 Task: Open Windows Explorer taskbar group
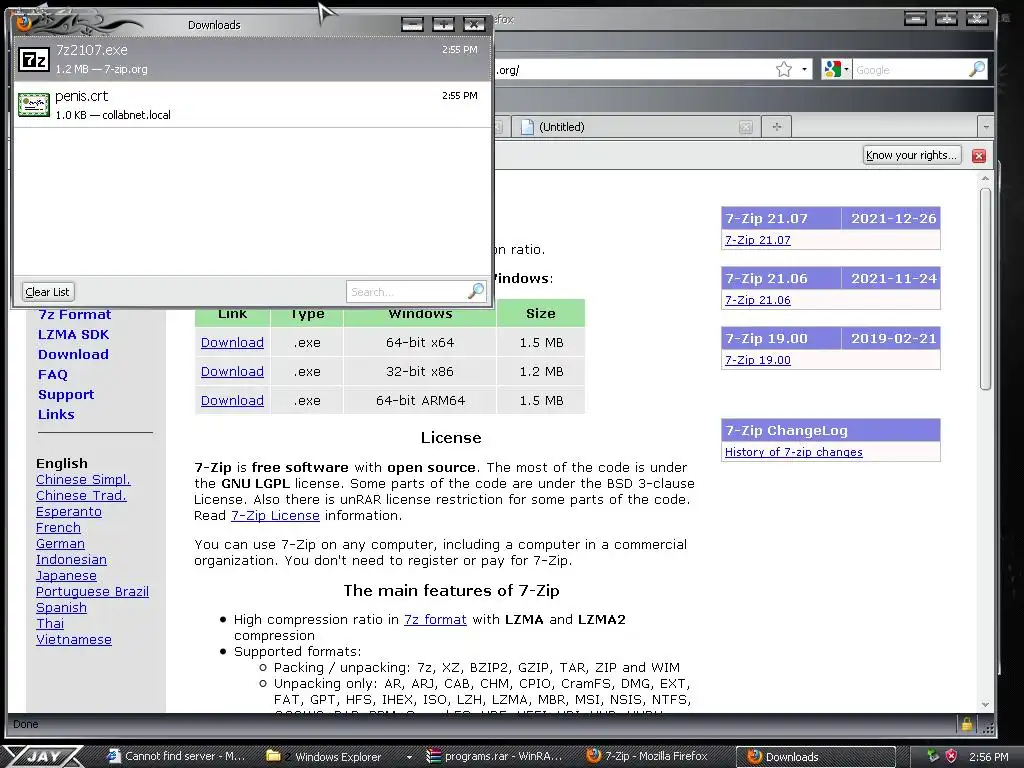(332, 756)
